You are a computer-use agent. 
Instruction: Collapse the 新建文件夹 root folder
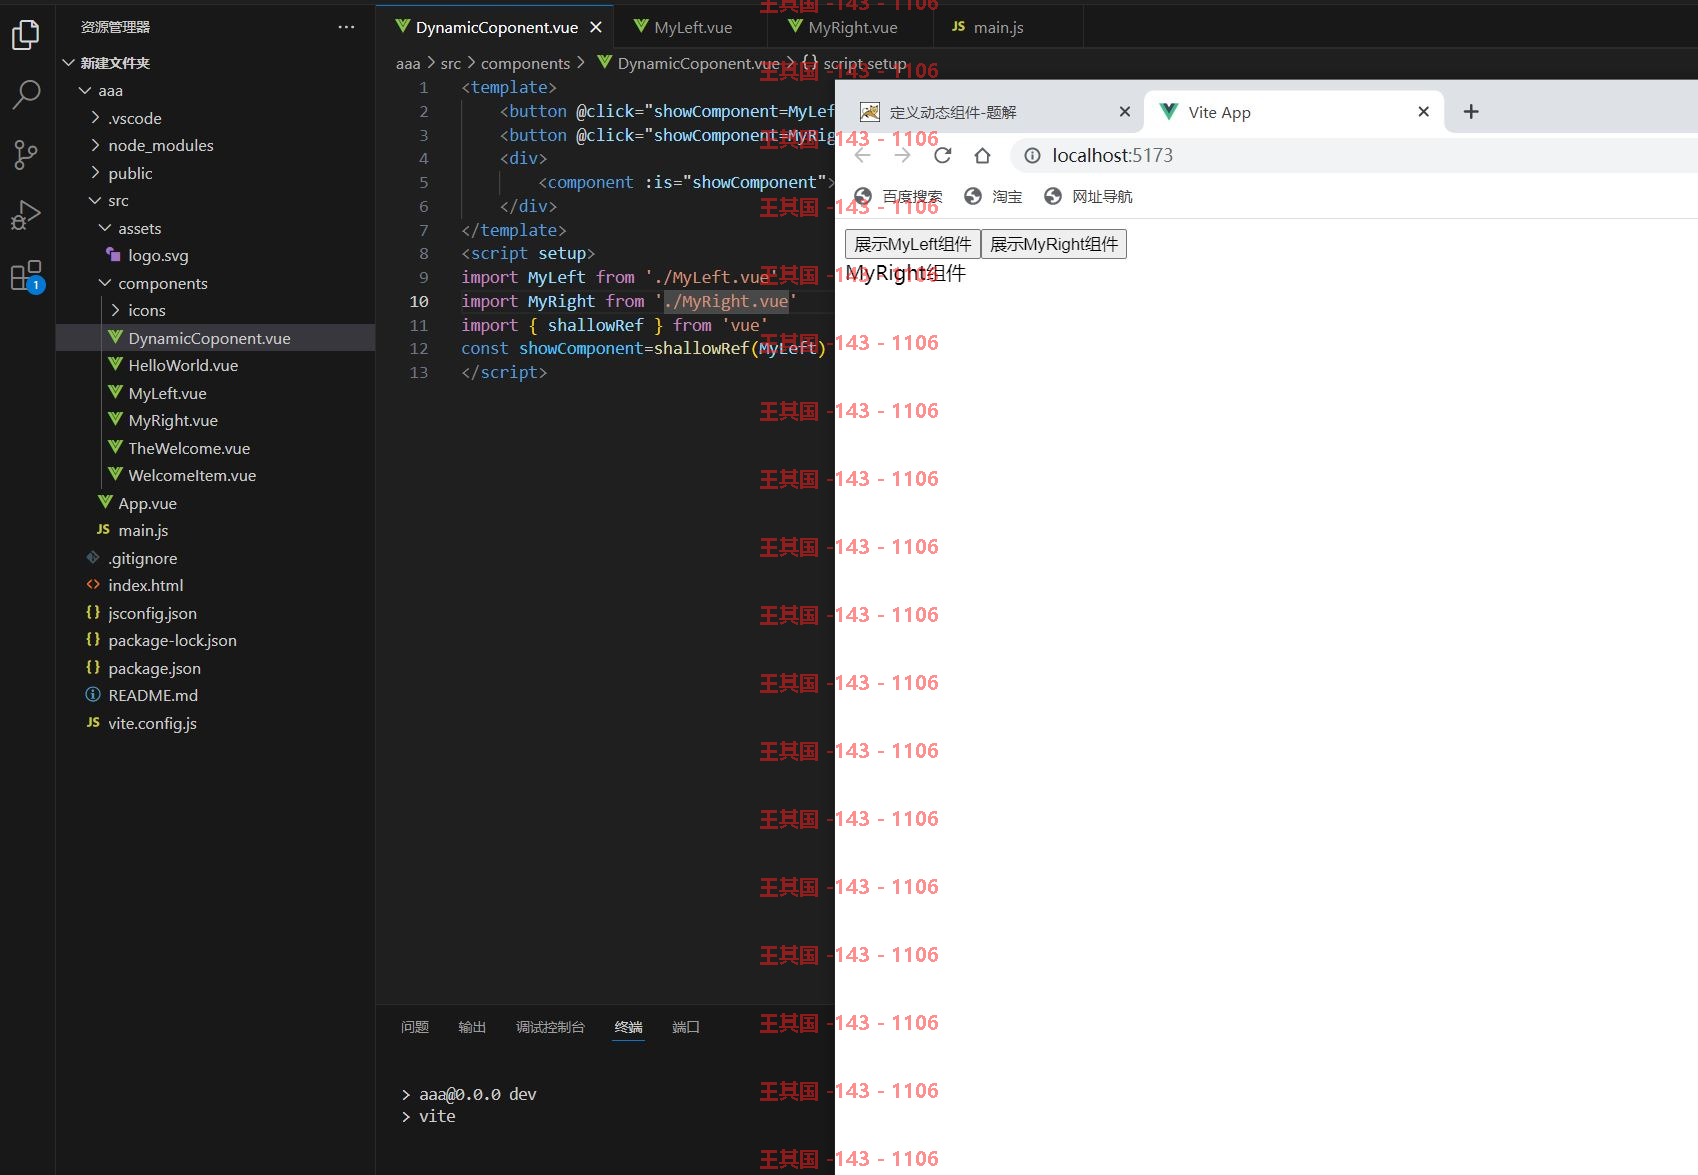point(215,63)
